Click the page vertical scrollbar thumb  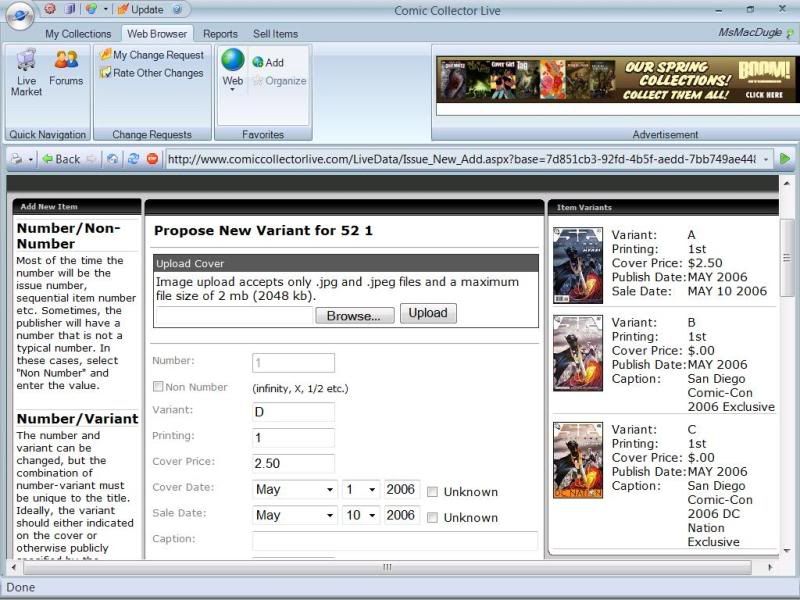click(787, 259)
